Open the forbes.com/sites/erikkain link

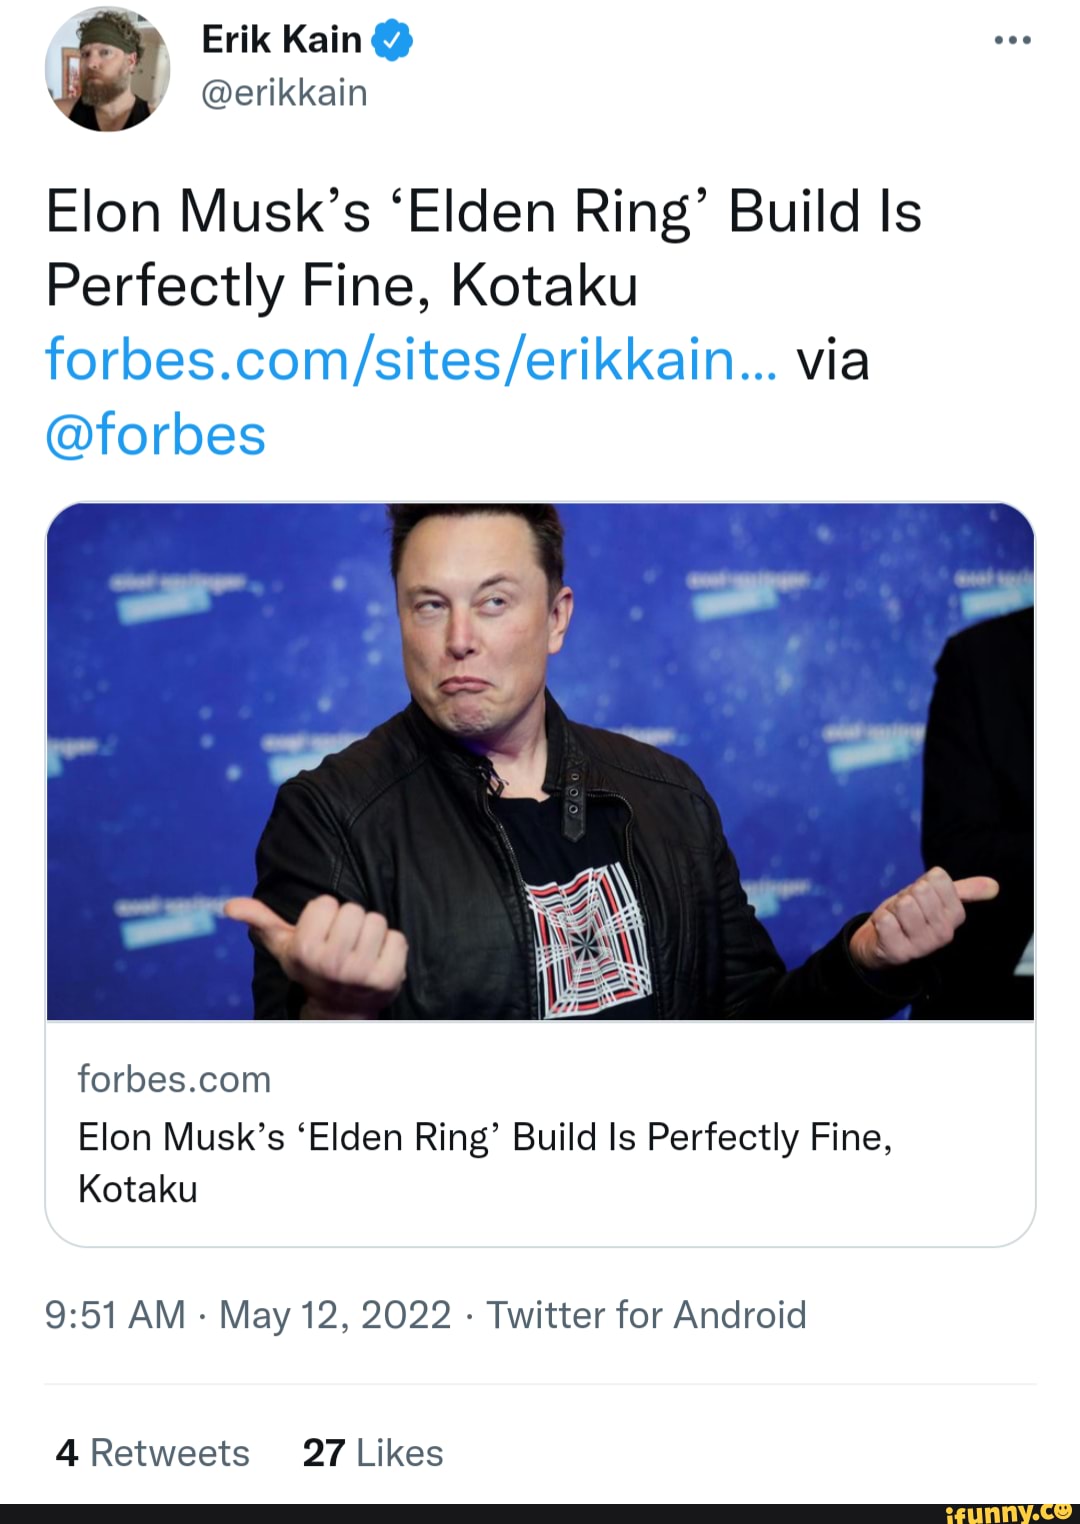[x=410, y=362]
